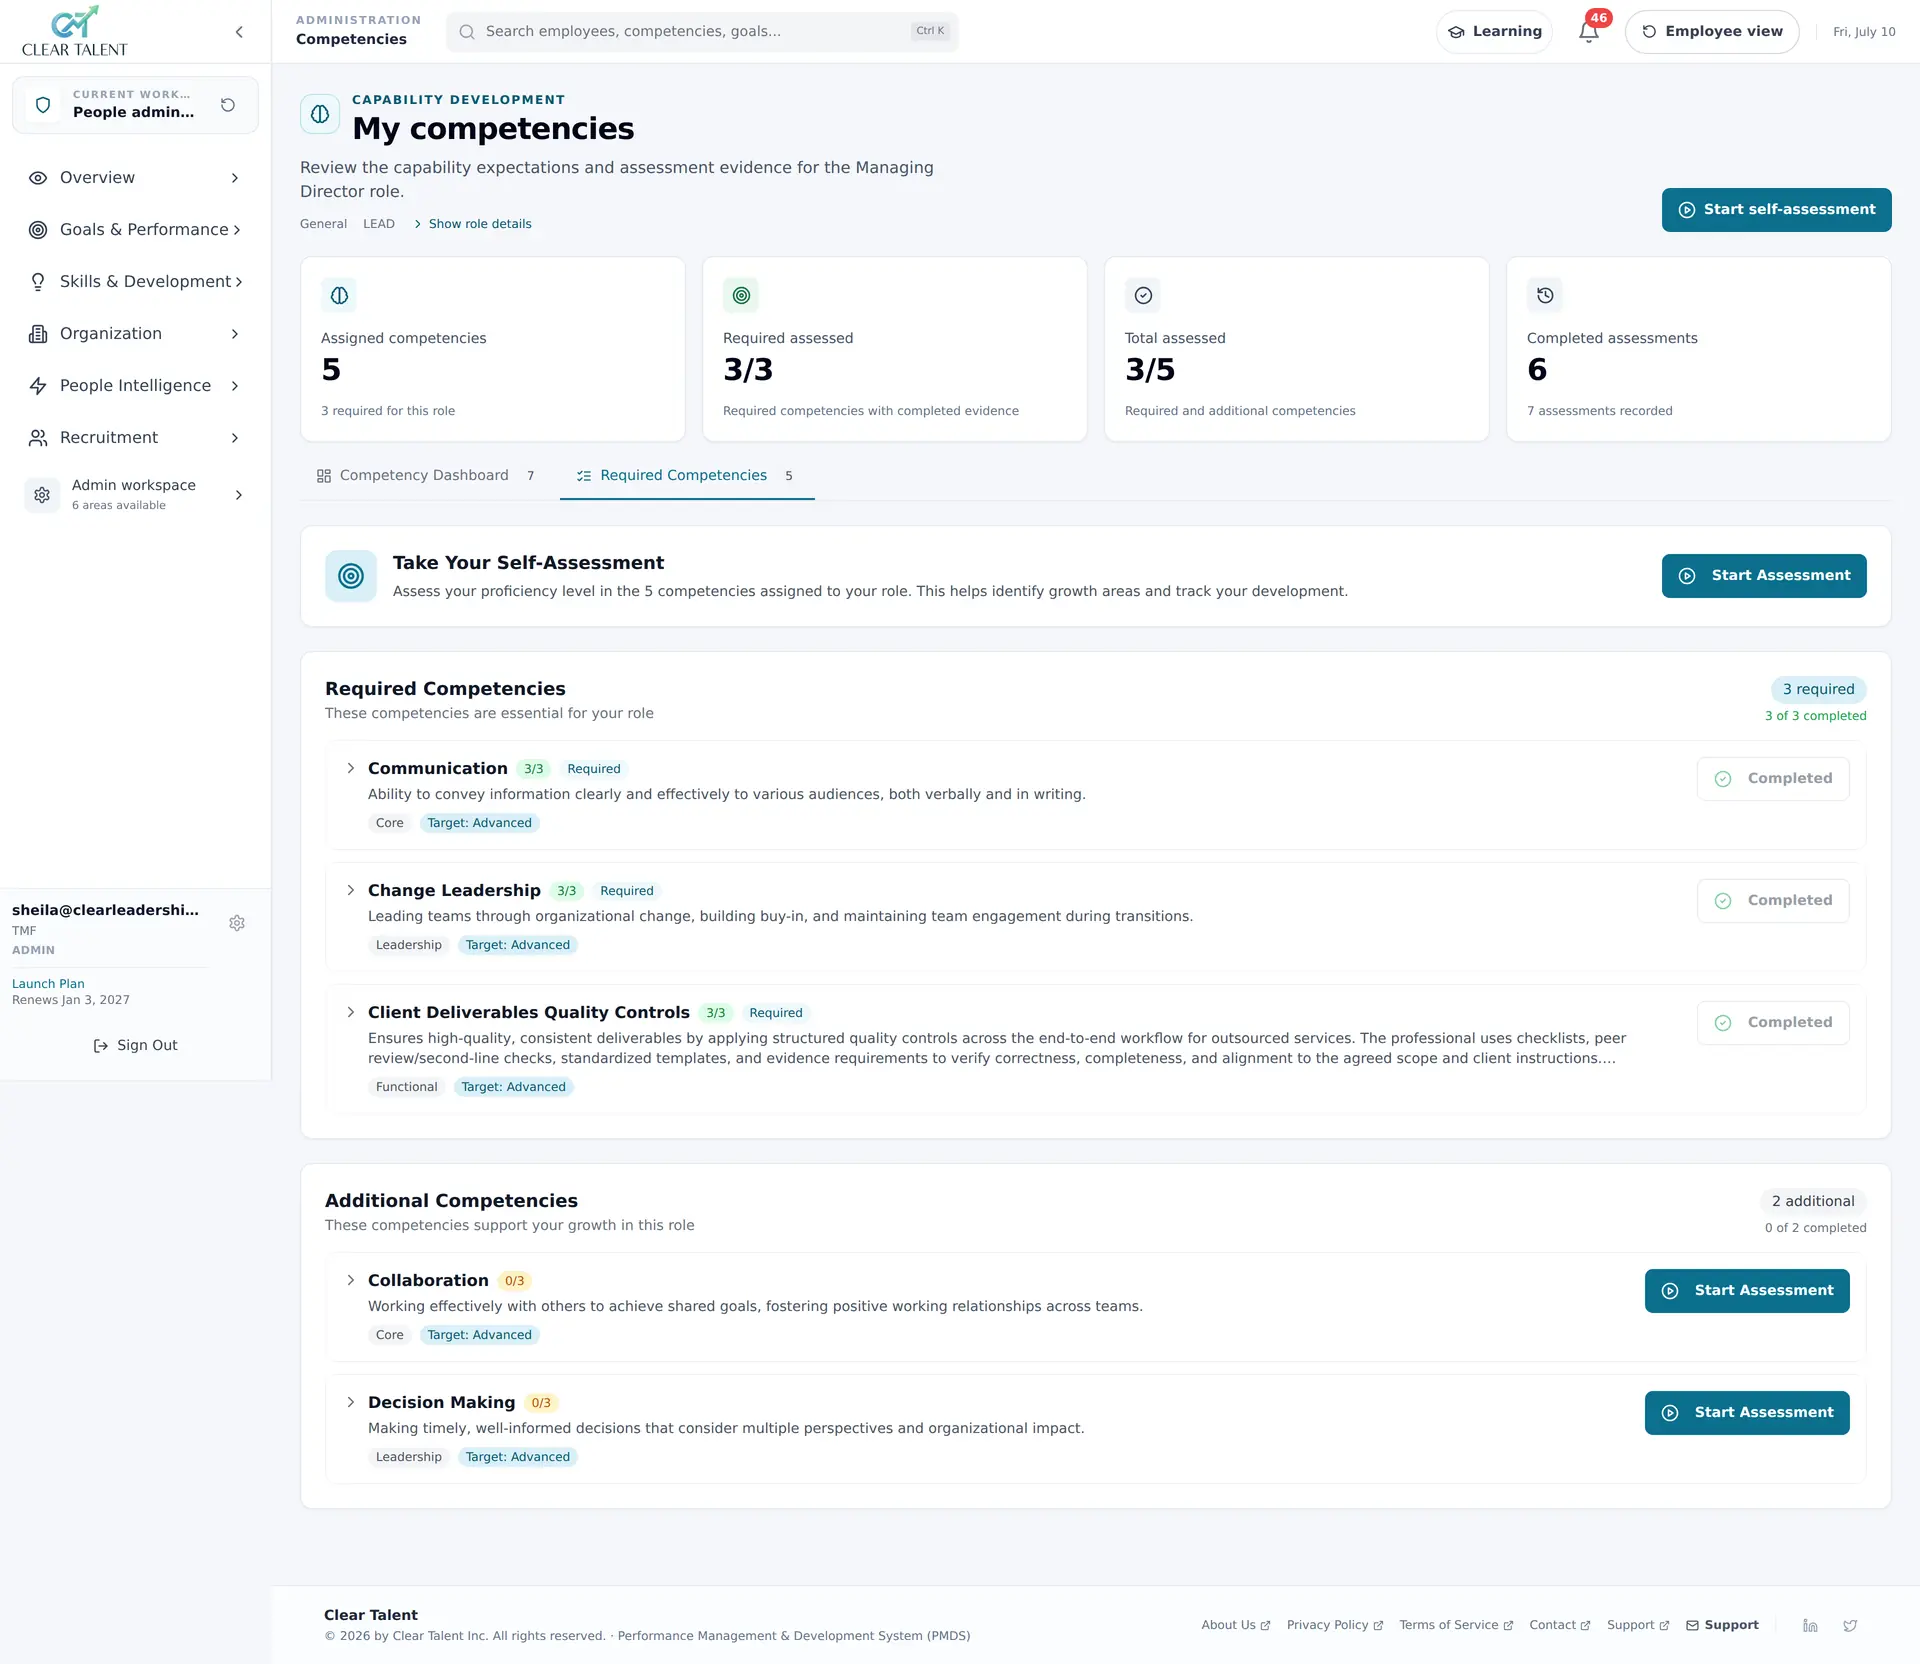This screenshot has height=1664, width=1920.
Task: Open the notifications bell
Action: click(1589, 32)
